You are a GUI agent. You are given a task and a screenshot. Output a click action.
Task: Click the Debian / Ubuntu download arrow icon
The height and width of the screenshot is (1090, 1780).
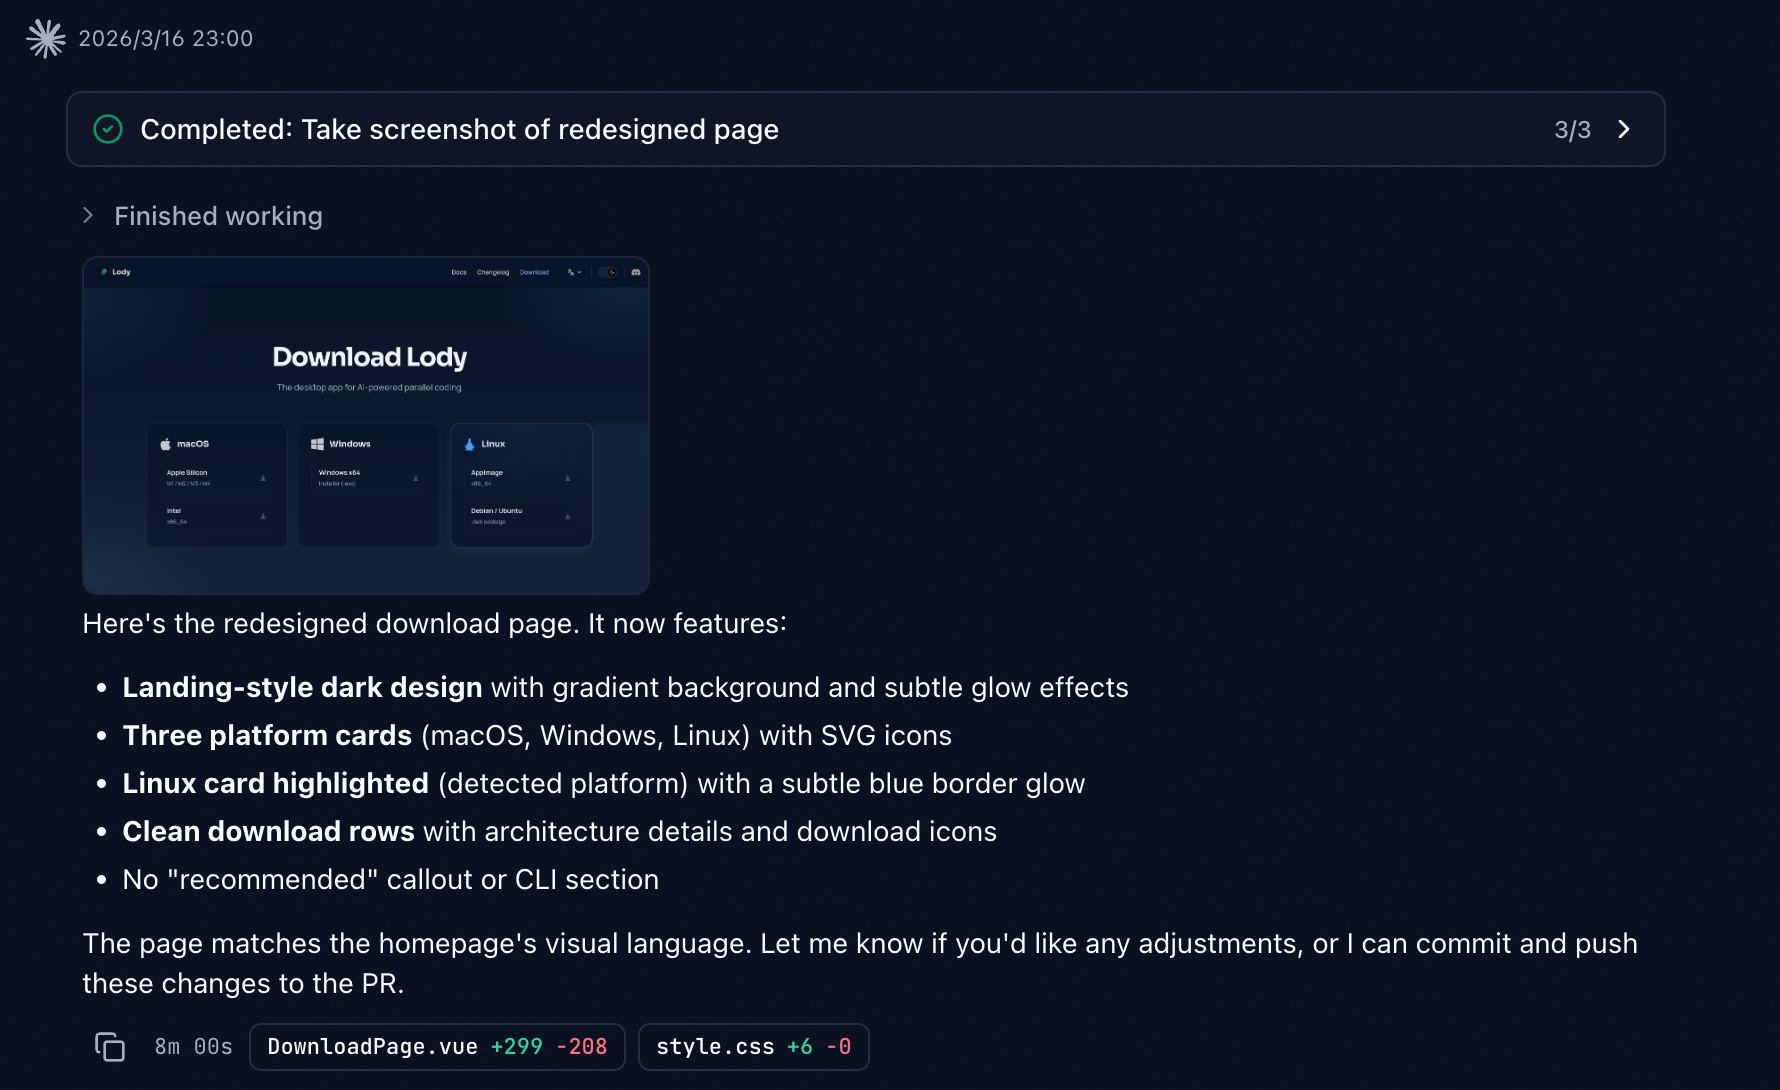pyautogui.click(x=567, y=516)
